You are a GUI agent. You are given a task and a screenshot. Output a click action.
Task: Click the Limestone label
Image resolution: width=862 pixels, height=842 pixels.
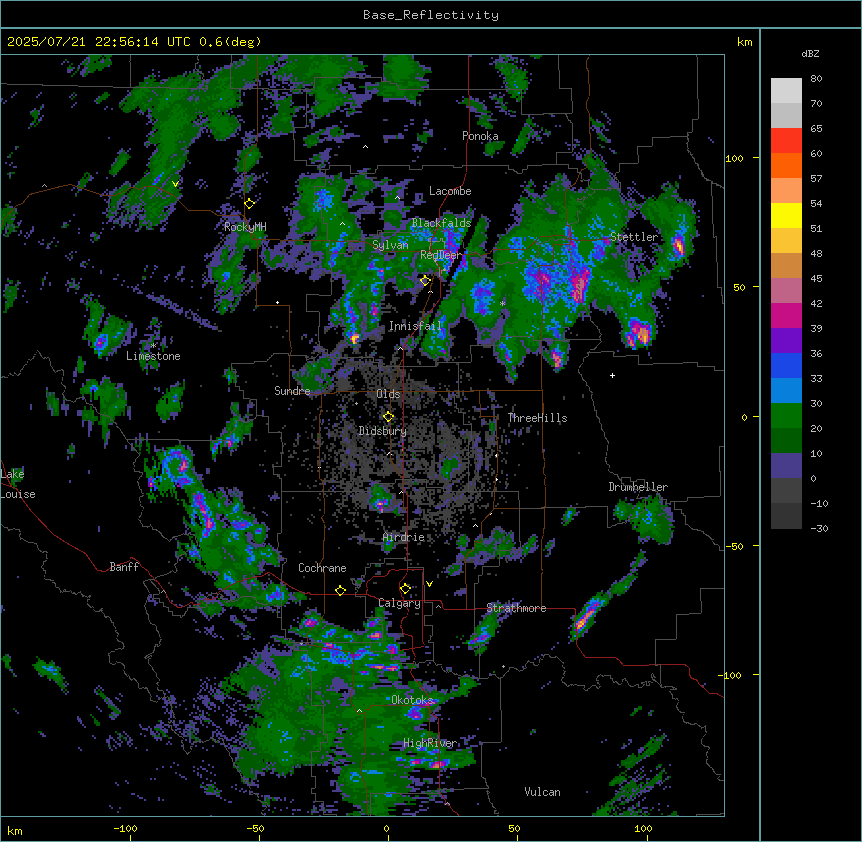[x=153, y=356]
